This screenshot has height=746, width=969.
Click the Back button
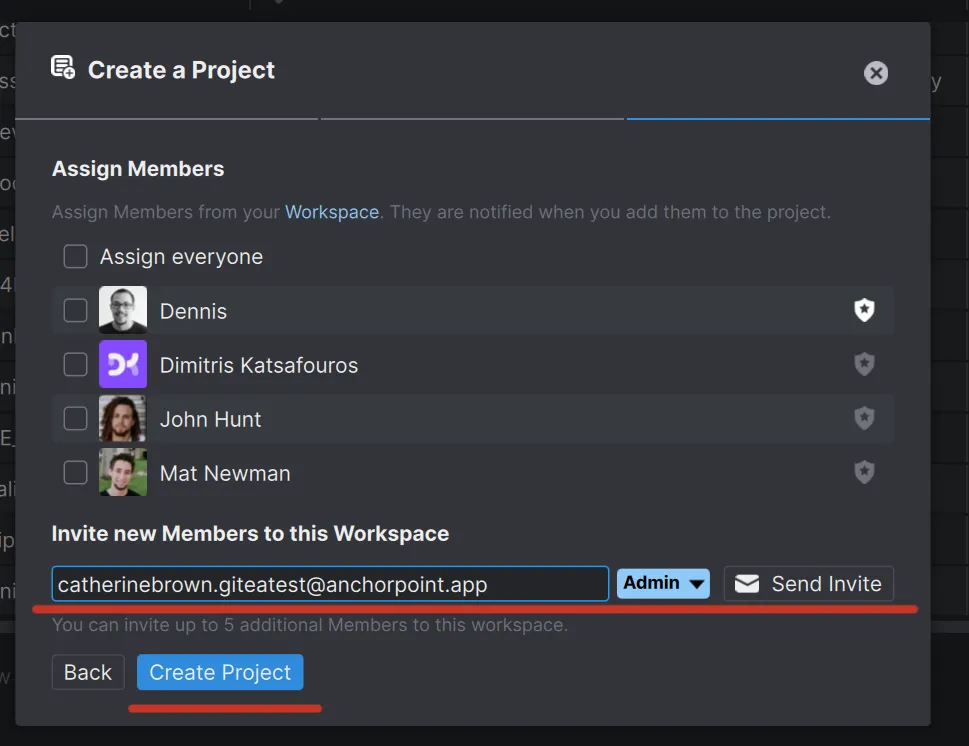pyautogui.click(x=87, y=672)
